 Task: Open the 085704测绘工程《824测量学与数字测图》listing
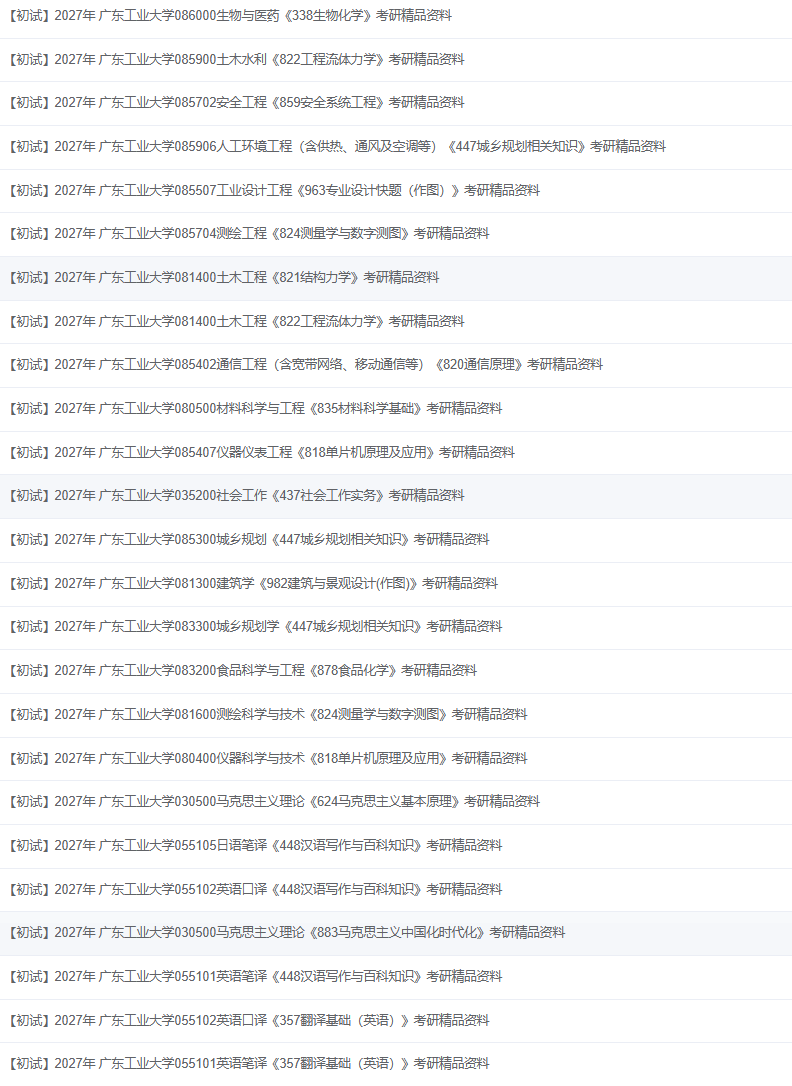pos(249,233)
